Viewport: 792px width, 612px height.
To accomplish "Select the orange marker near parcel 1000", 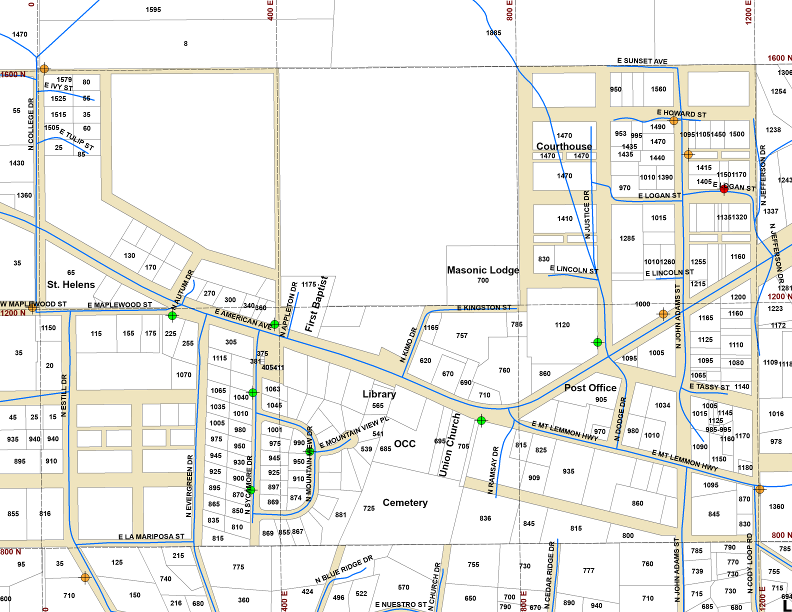I will 662,314.
